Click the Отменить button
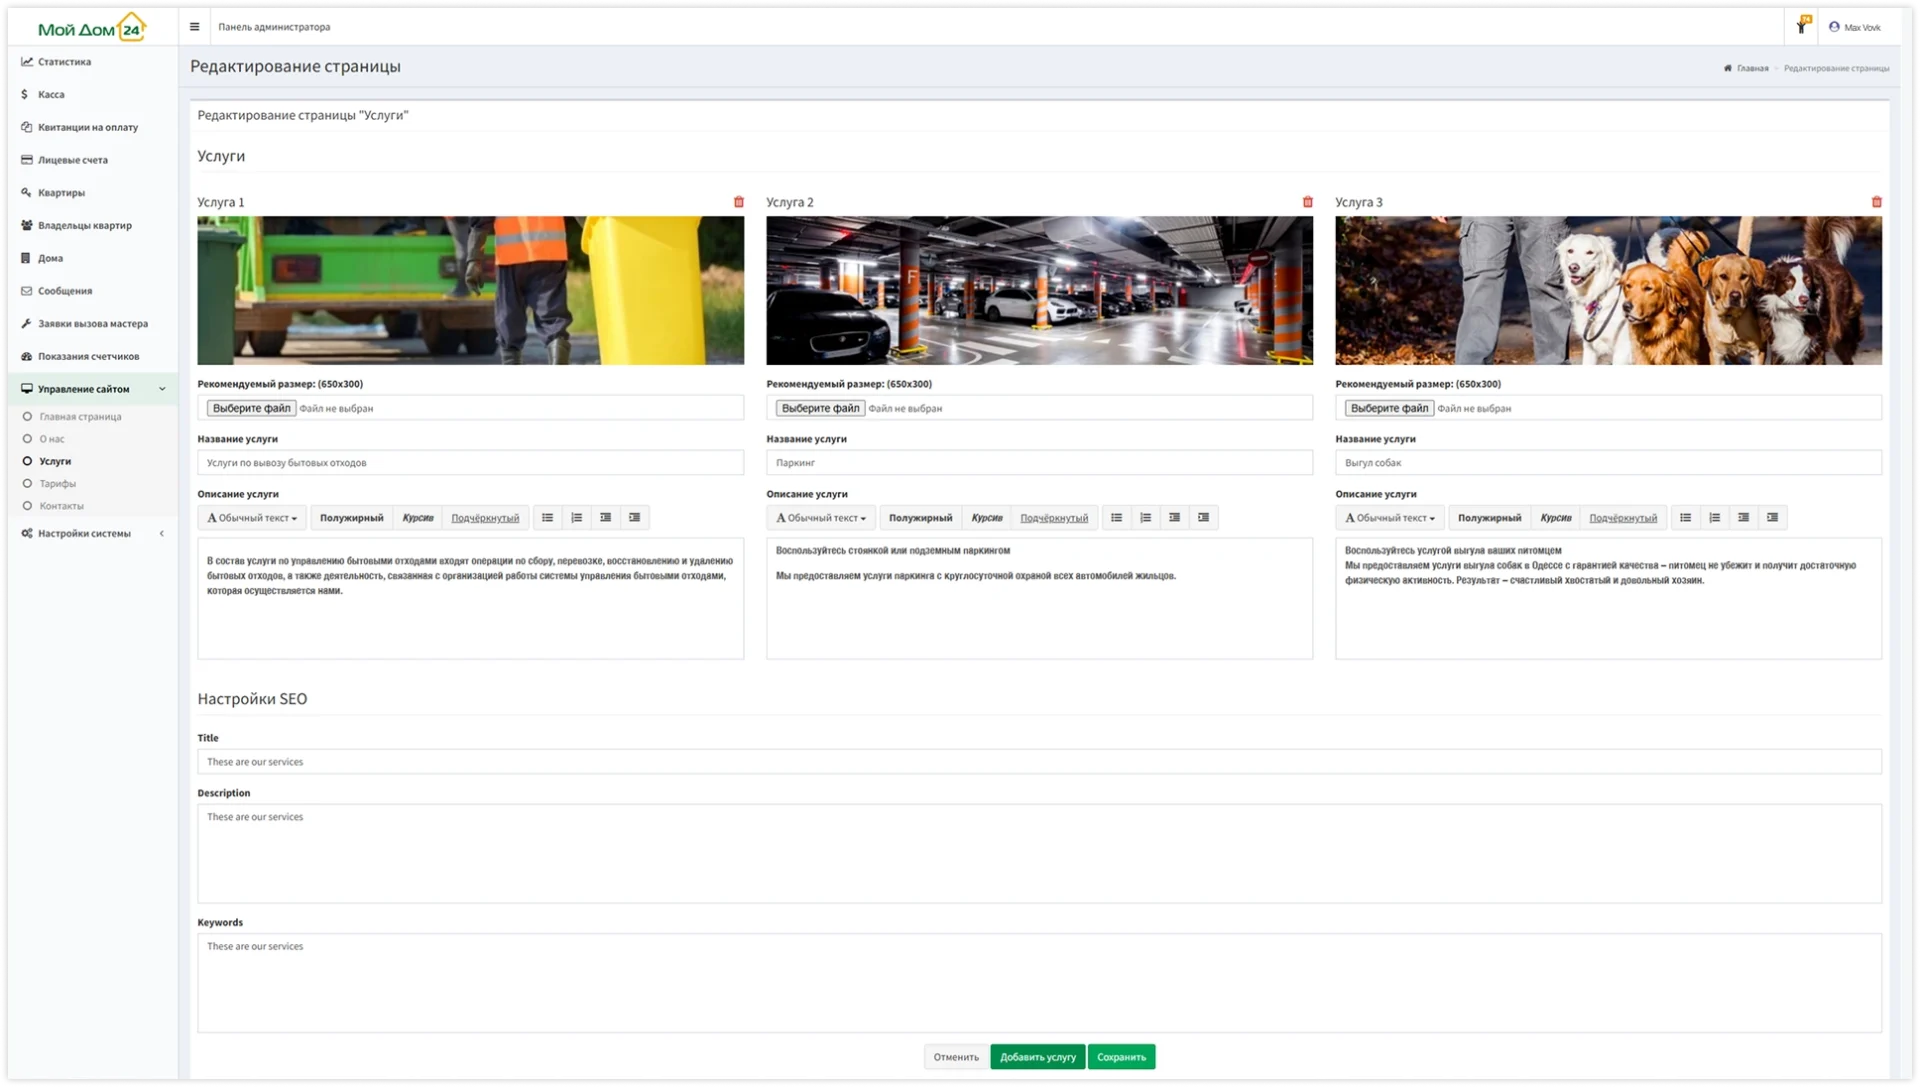This screenshot has width=1920, height=1087. (956, 1058)
